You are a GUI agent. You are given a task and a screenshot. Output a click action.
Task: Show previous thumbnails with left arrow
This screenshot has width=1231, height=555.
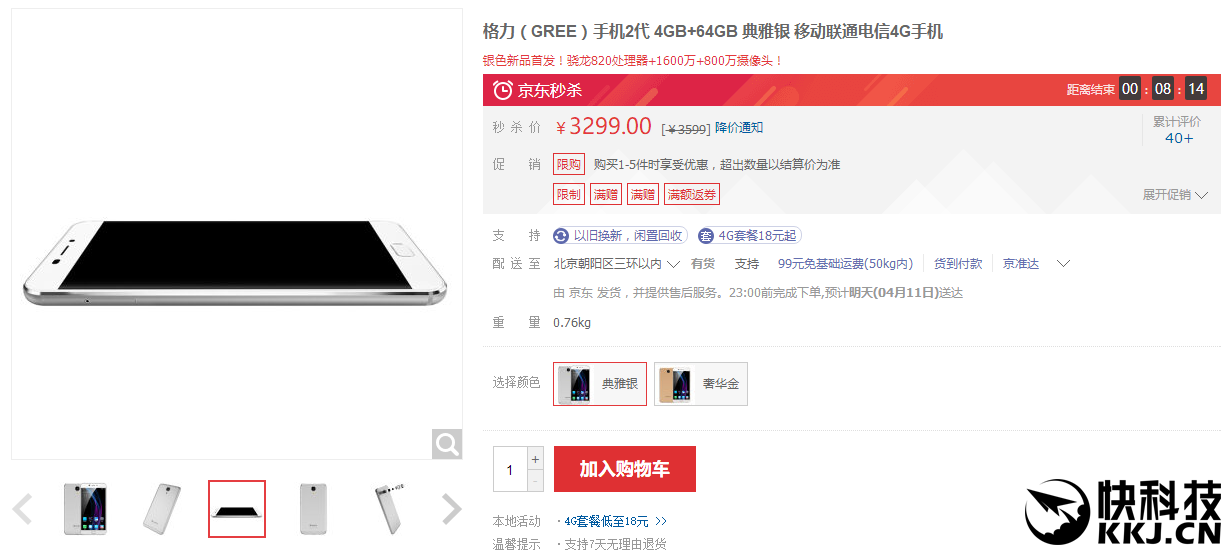(22, 509)
